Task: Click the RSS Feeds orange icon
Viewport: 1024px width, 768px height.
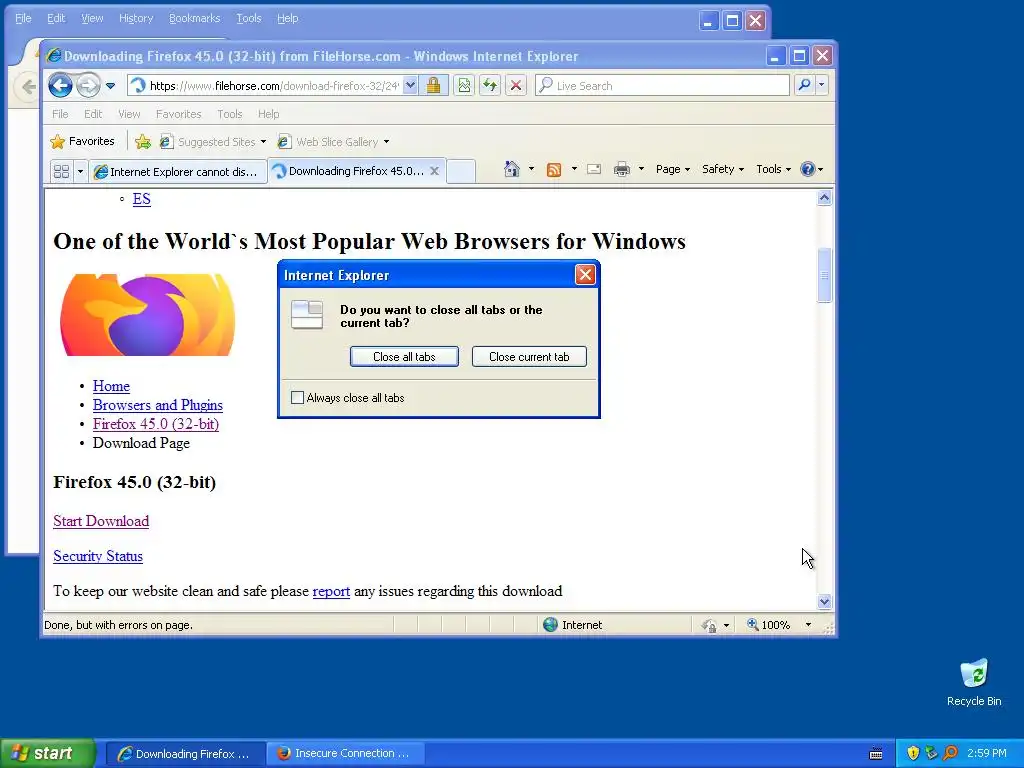Action: [554, 170]
